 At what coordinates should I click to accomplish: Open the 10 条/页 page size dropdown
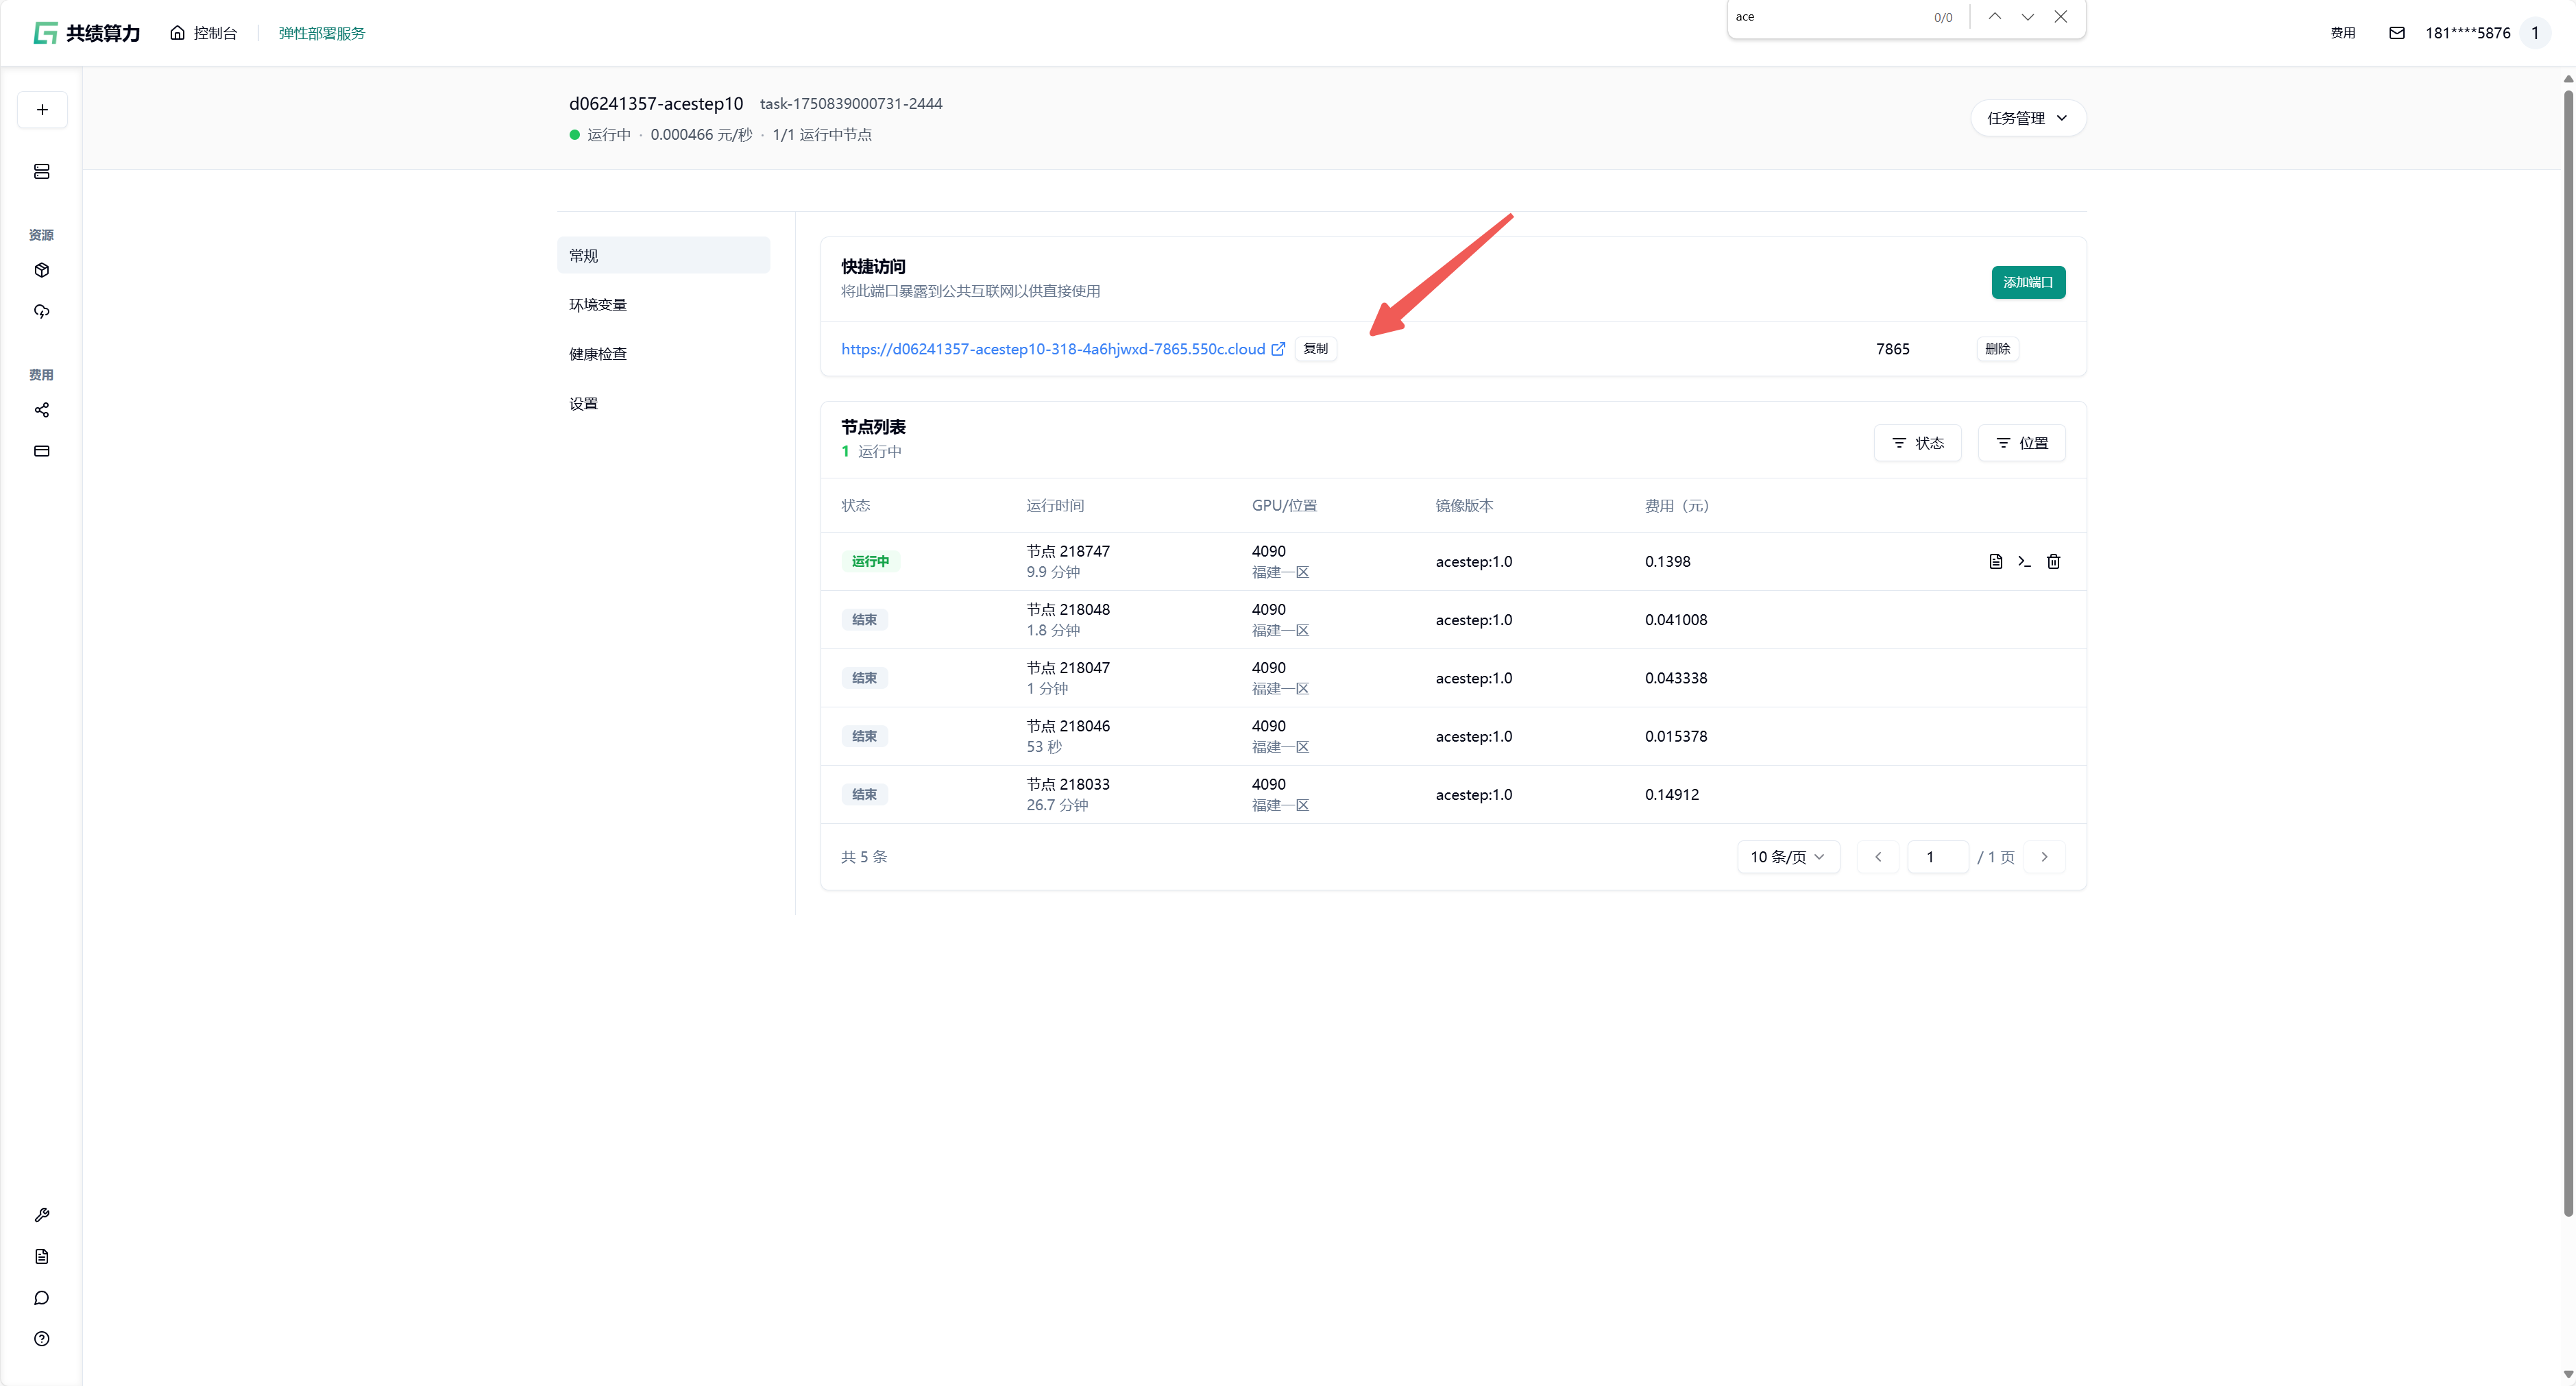(1787, 857)
